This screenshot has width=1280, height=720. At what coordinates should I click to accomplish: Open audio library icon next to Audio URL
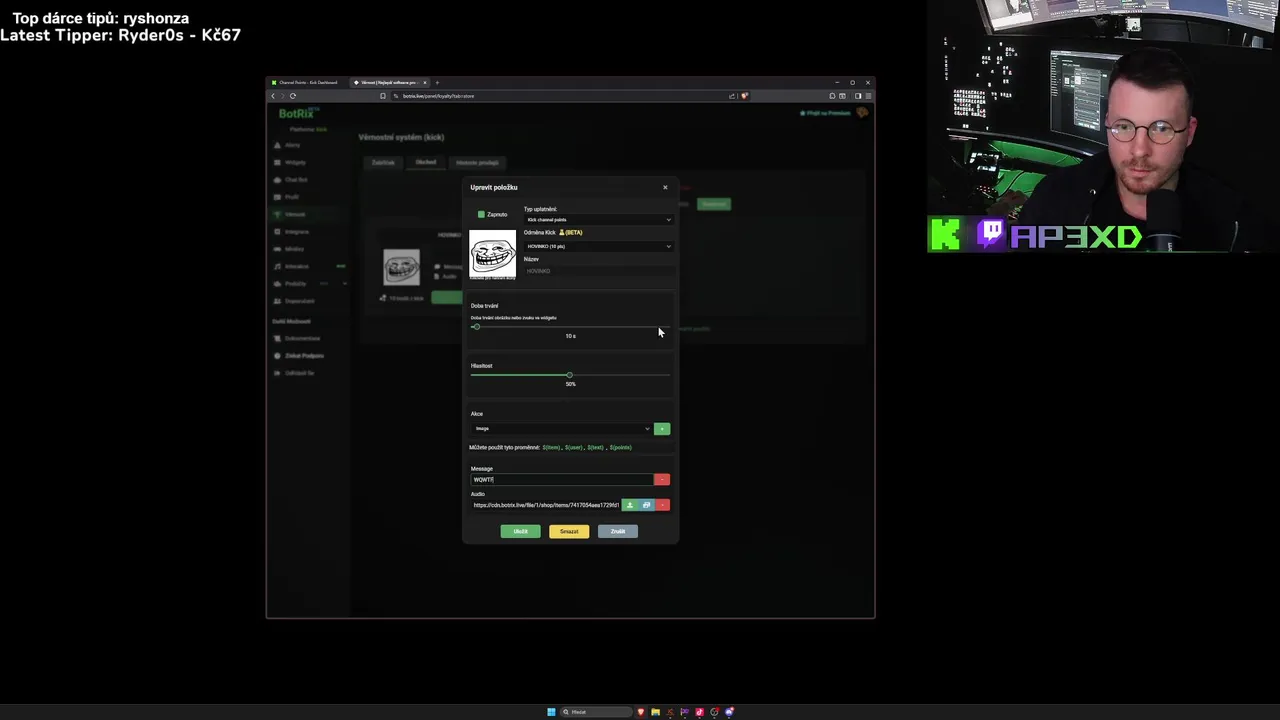(x=646, y=505)
